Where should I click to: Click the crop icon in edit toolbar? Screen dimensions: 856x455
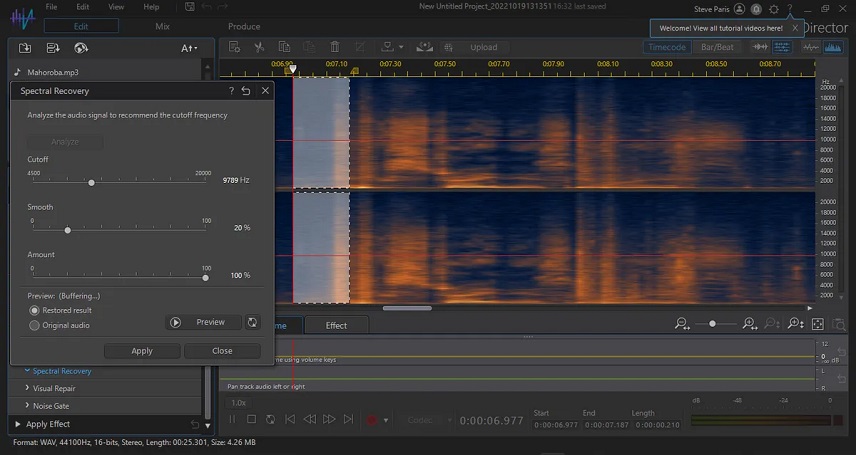(360, 47)
